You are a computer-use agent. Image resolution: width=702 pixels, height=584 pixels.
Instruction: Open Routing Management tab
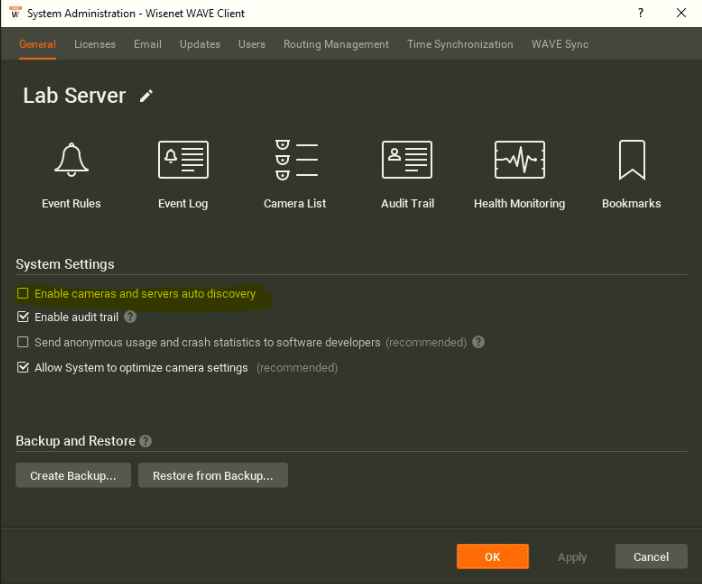point(336,44)
